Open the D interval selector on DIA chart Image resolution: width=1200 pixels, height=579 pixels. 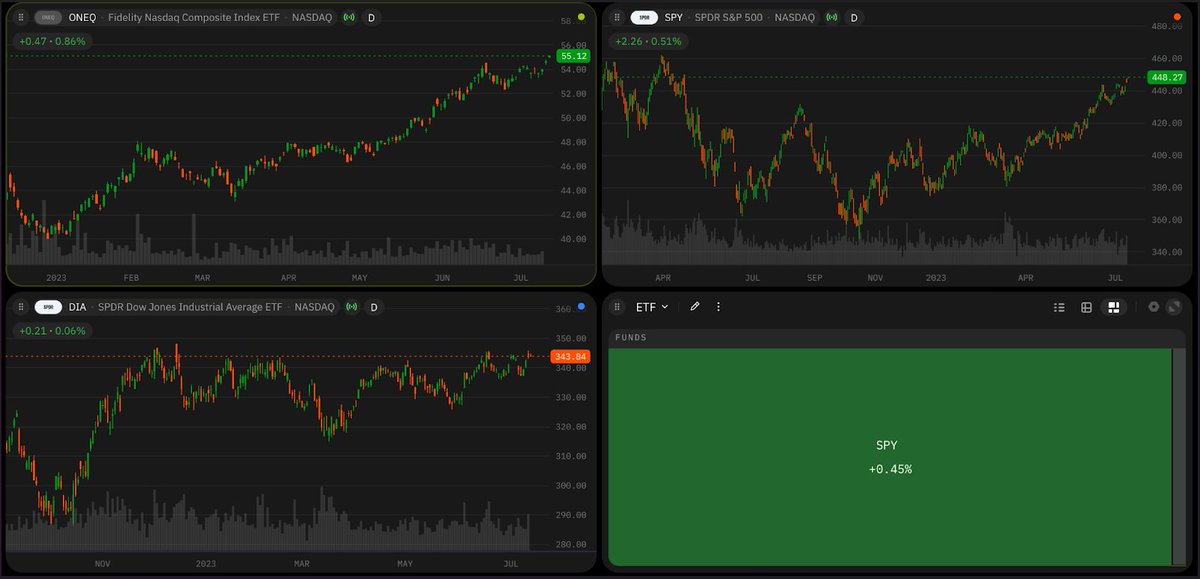point(374,307)
